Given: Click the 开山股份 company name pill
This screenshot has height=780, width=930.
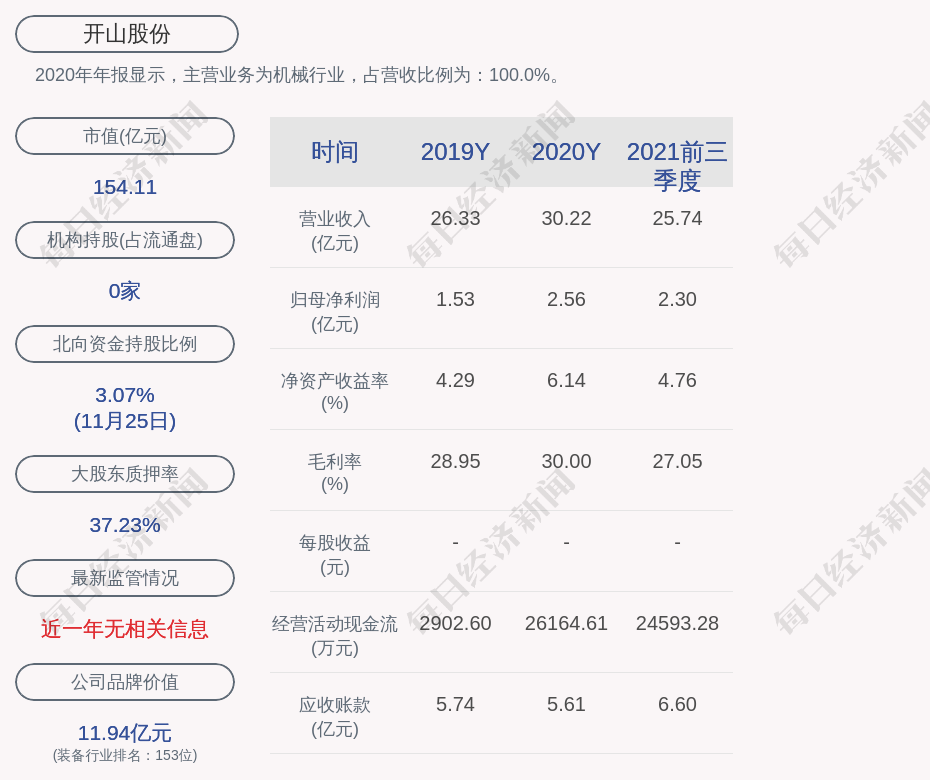Looking at the screenshot, I should (126, 34).
